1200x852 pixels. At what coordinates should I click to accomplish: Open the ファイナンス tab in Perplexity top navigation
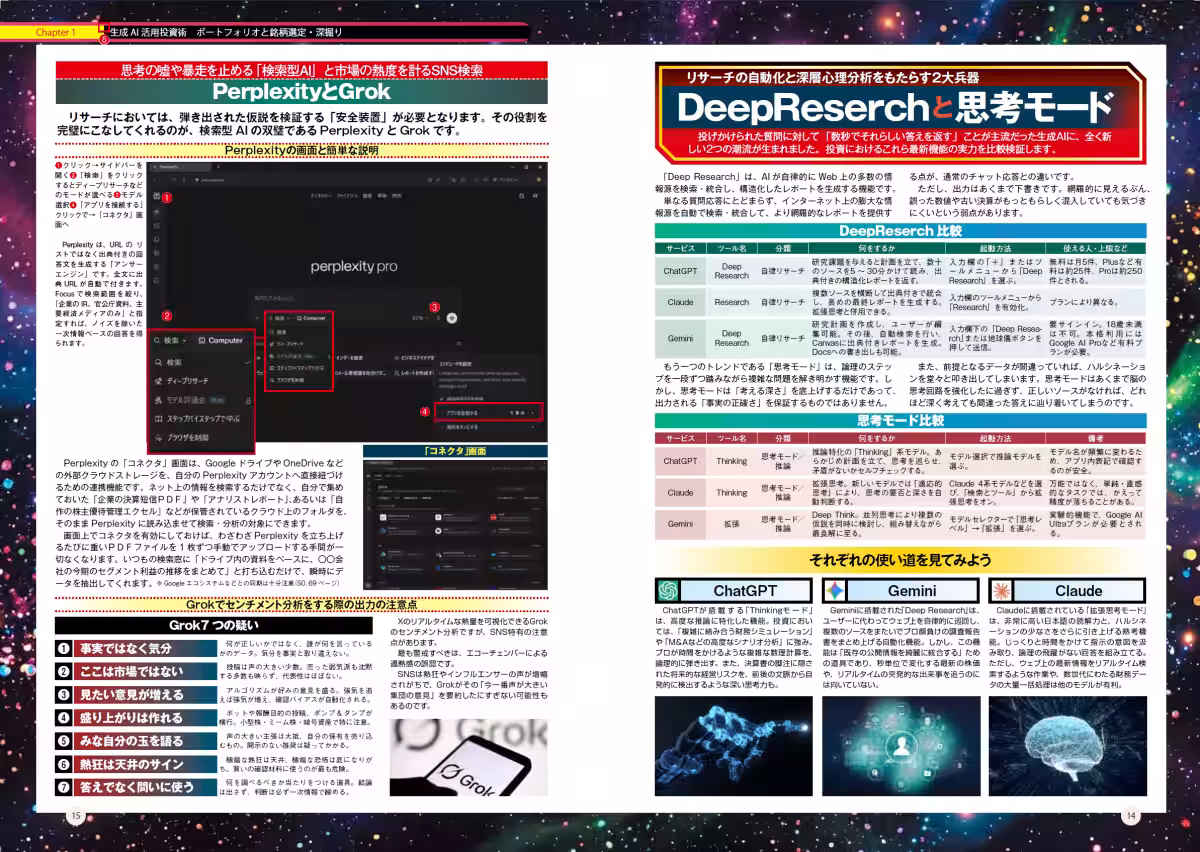pyautogui.click(x=347, y=196)
